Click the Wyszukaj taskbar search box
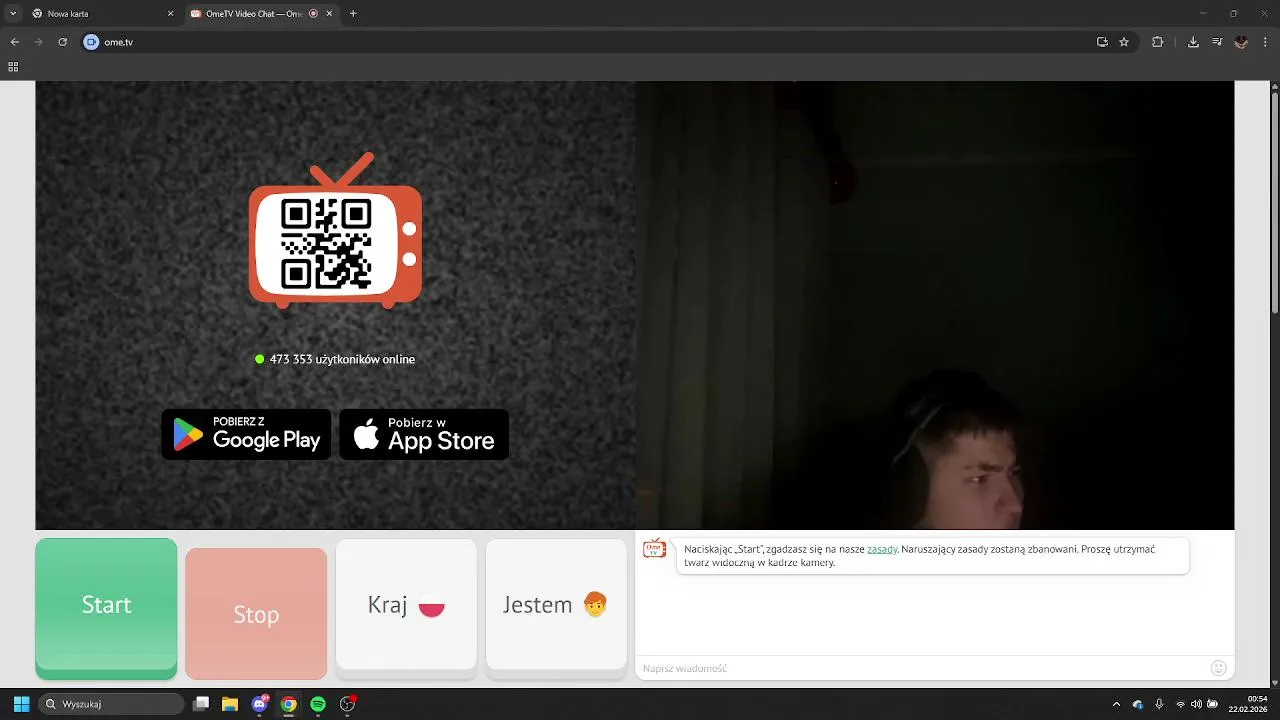1280x720 pixels. click(x=111, y=704)
